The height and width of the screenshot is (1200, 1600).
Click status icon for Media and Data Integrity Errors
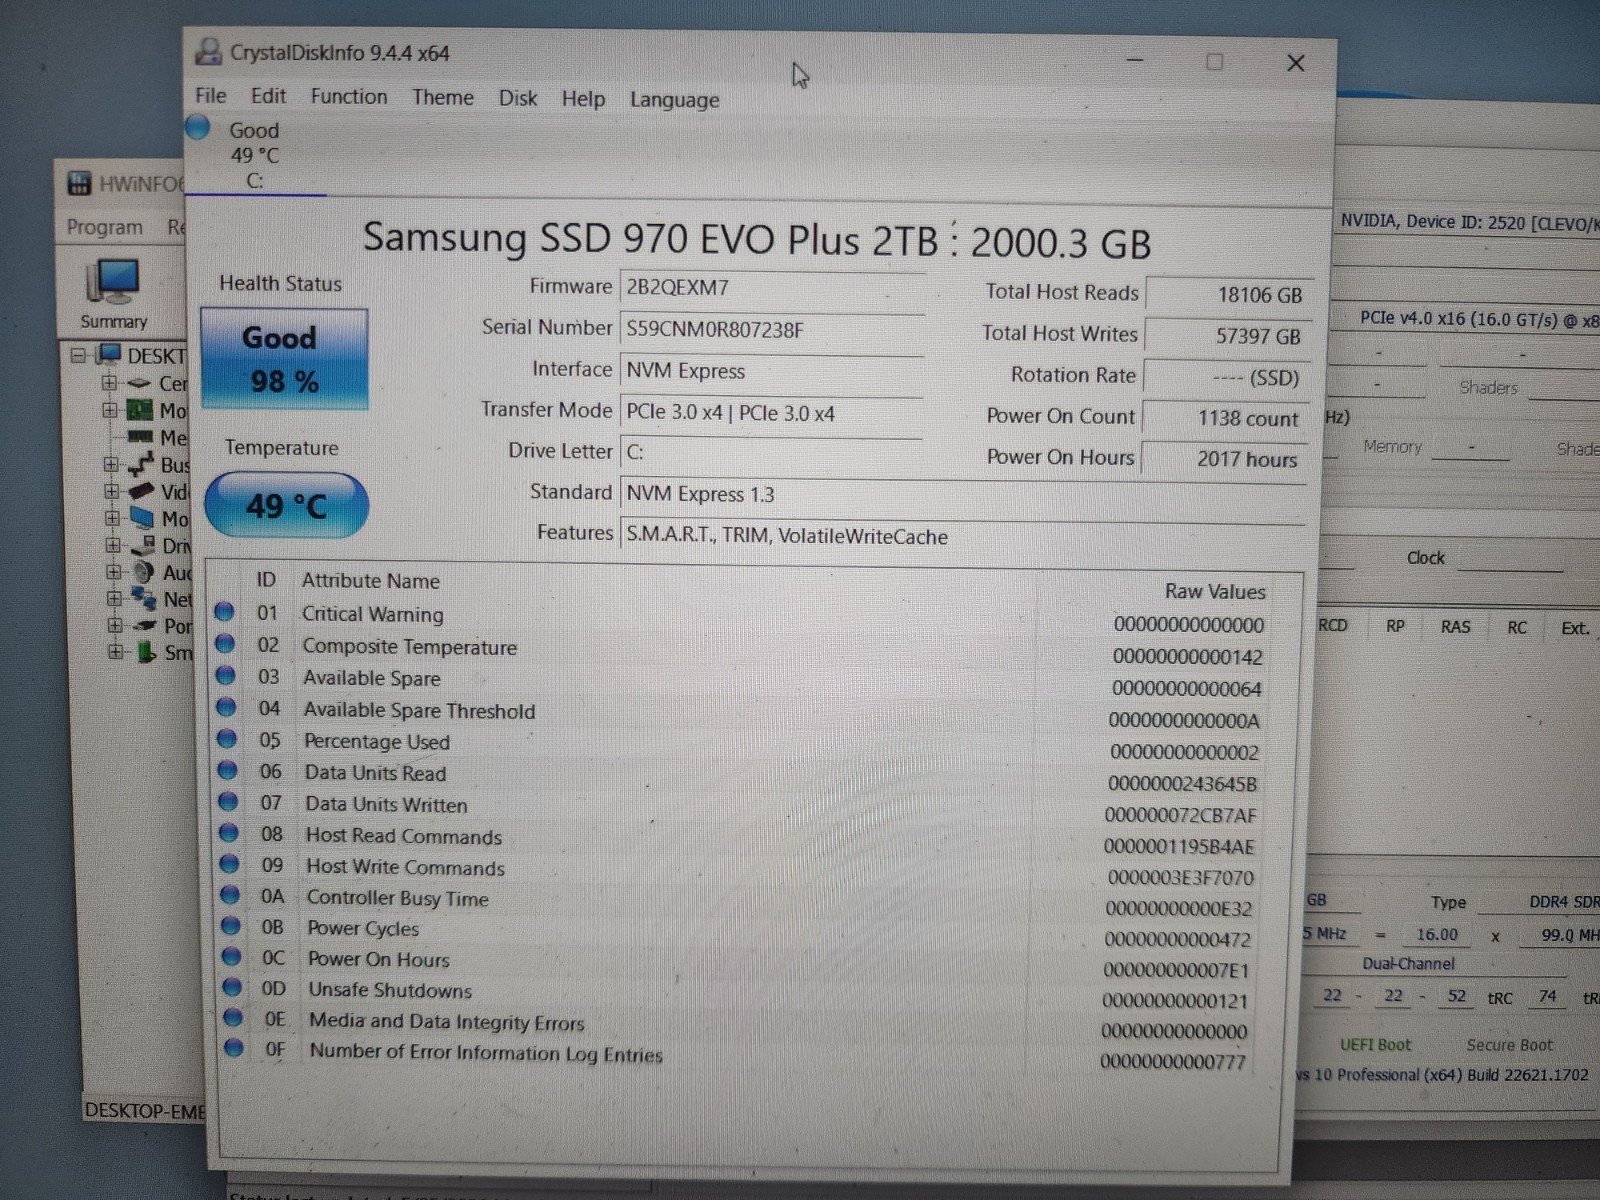click(233, 1017)
